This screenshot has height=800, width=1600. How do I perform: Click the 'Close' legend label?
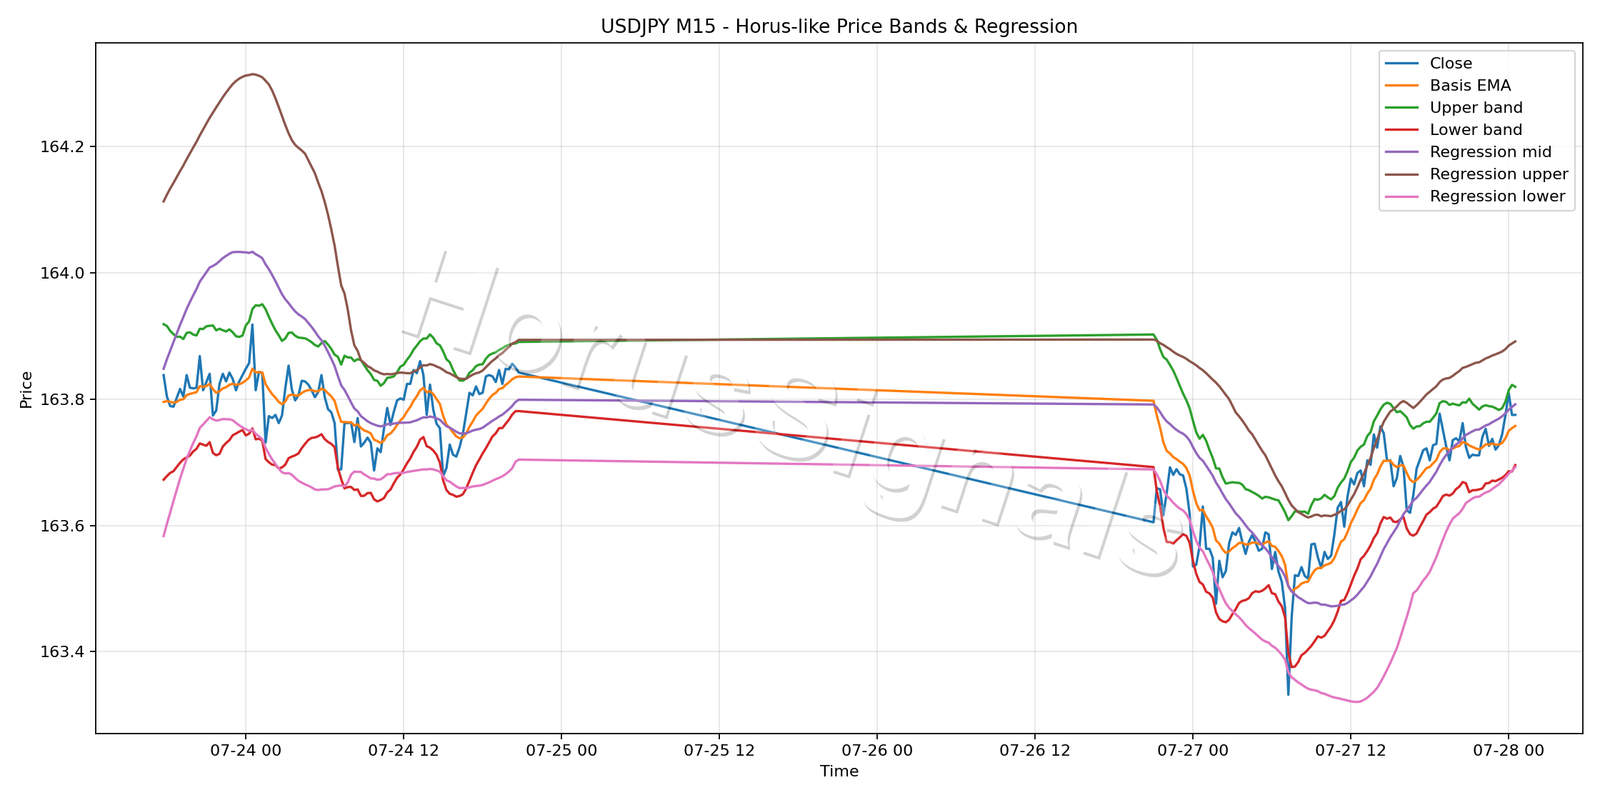(x=1451, y=64)
